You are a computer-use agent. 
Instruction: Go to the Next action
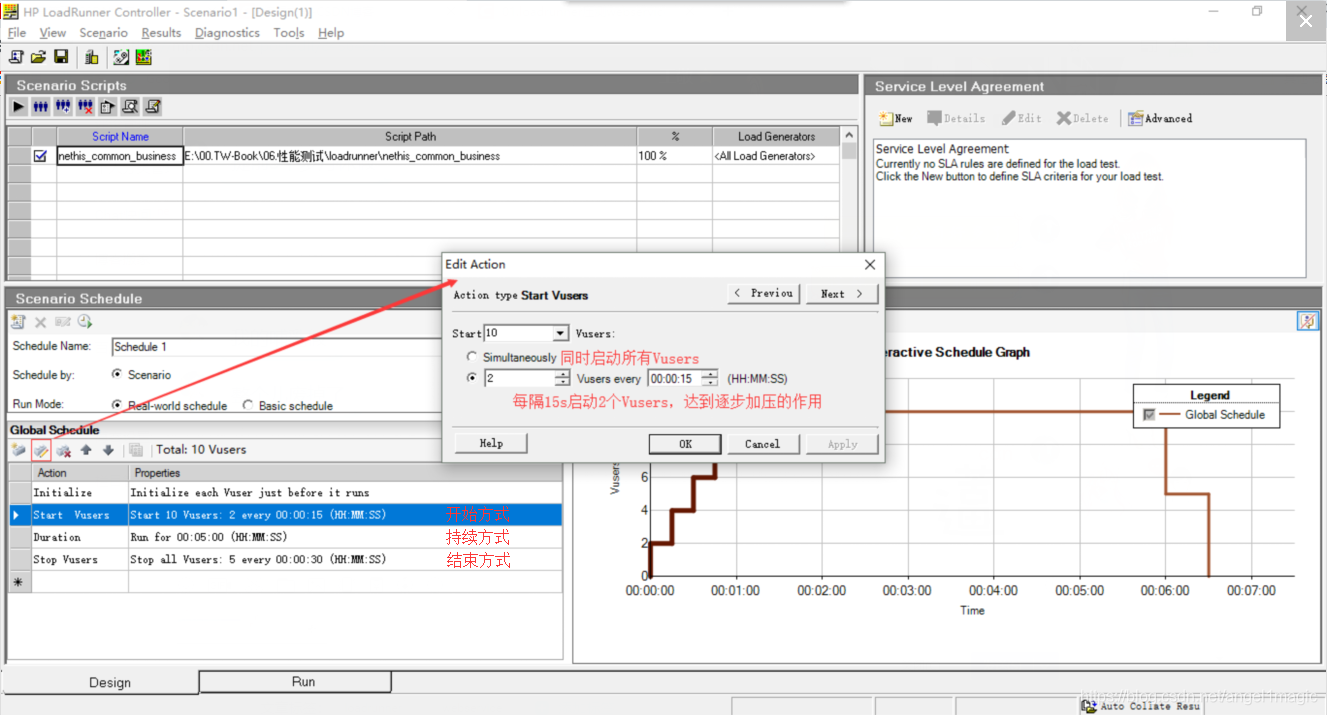[842, 294]
